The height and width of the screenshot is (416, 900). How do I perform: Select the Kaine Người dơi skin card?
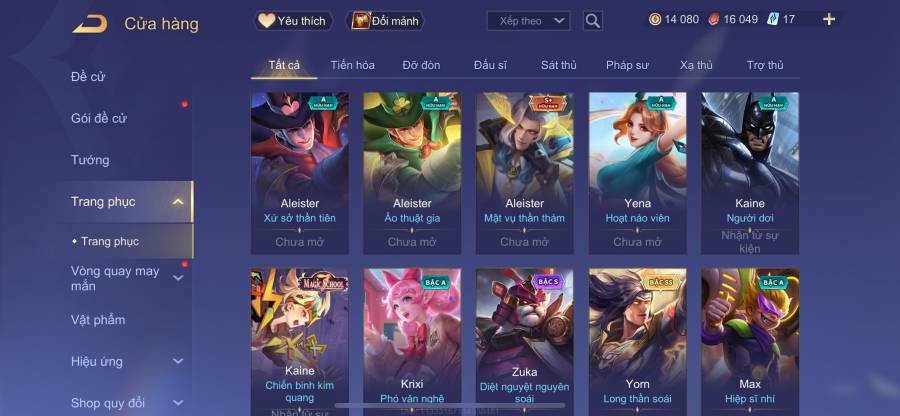tap(750, 173)
